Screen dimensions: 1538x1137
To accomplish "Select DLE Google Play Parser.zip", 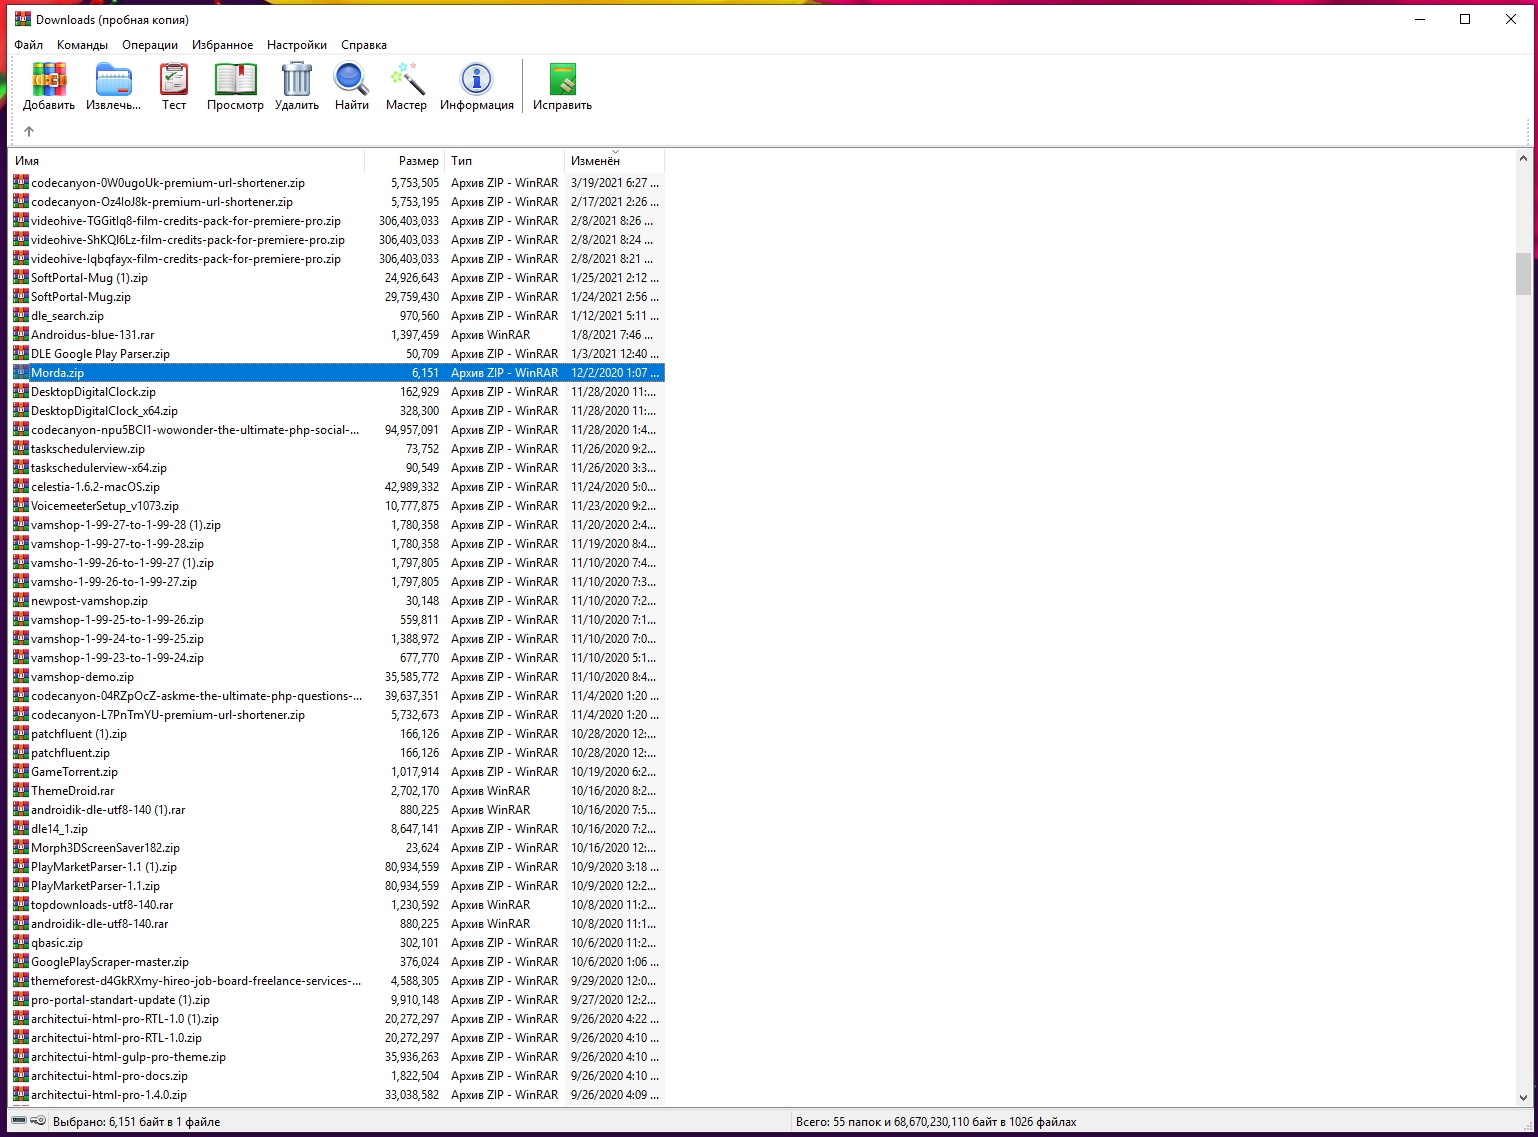I will click(338, 354).
